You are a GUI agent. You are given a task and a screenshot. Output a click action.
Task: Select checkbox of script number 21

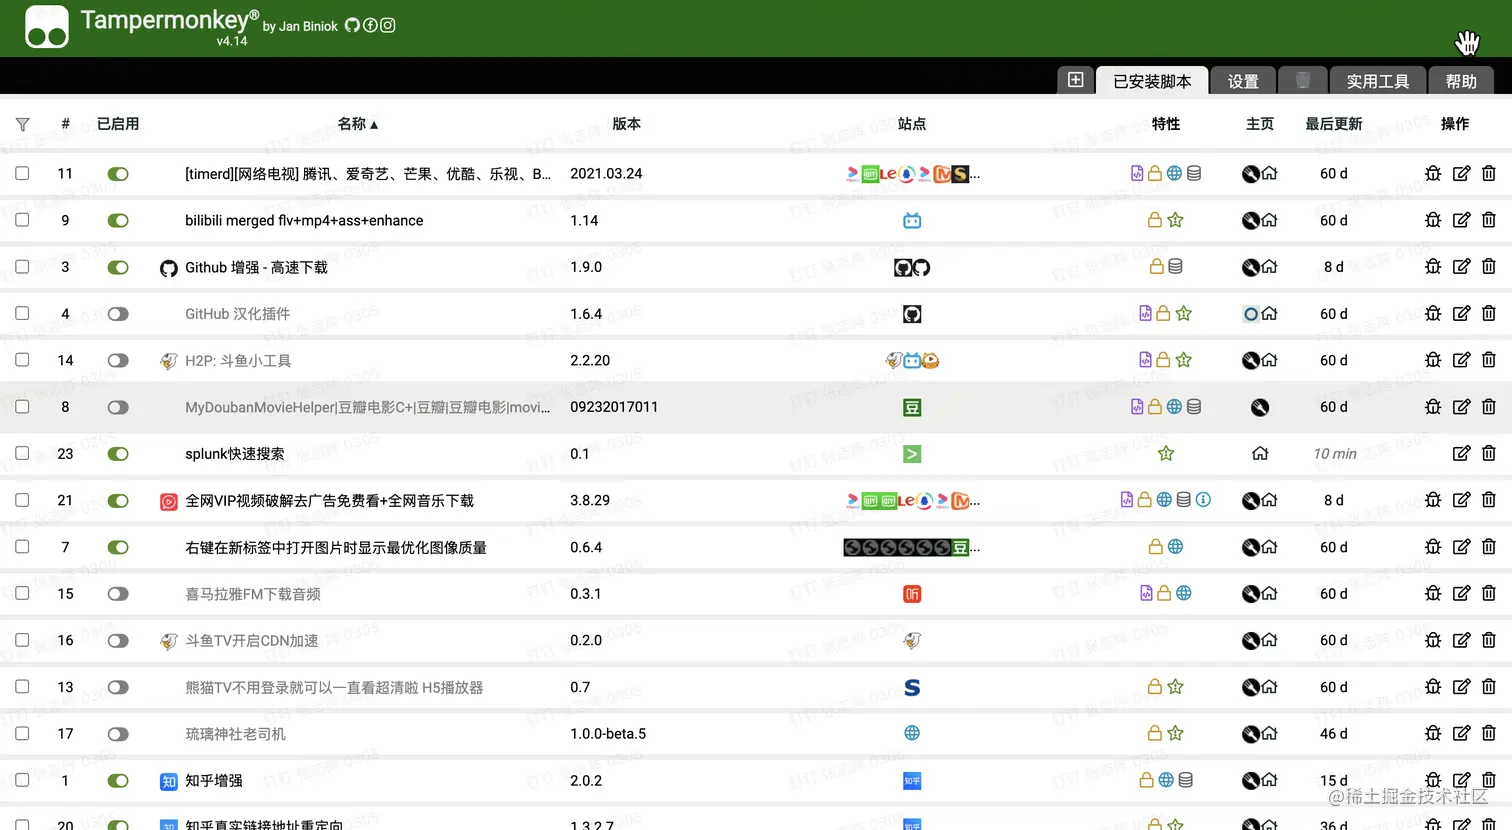pyautogui.click(x=22, y=499)
